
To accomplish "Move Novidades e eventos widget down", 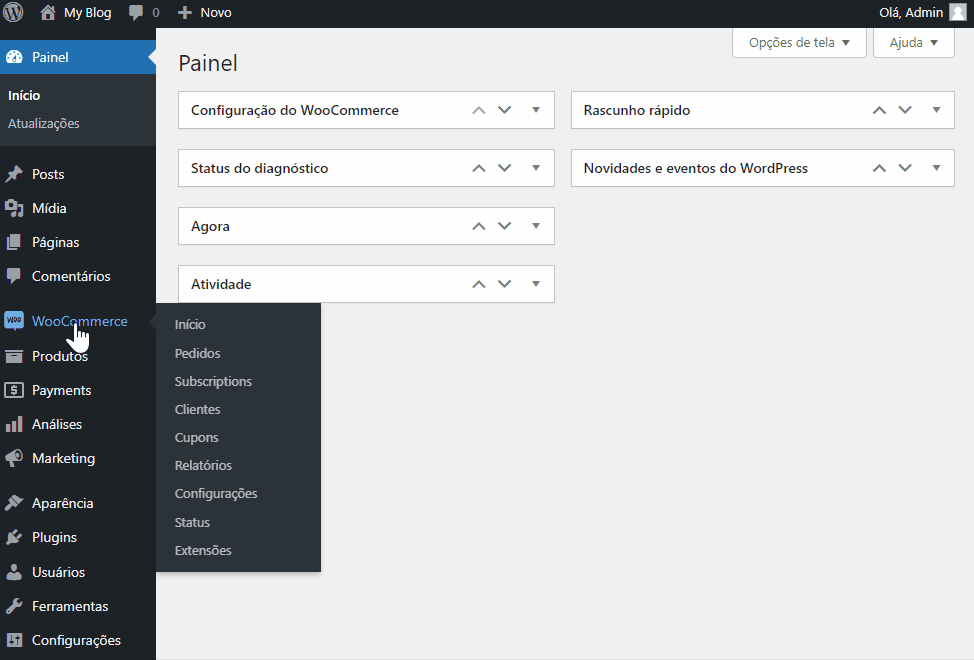I will click(905, 168).
